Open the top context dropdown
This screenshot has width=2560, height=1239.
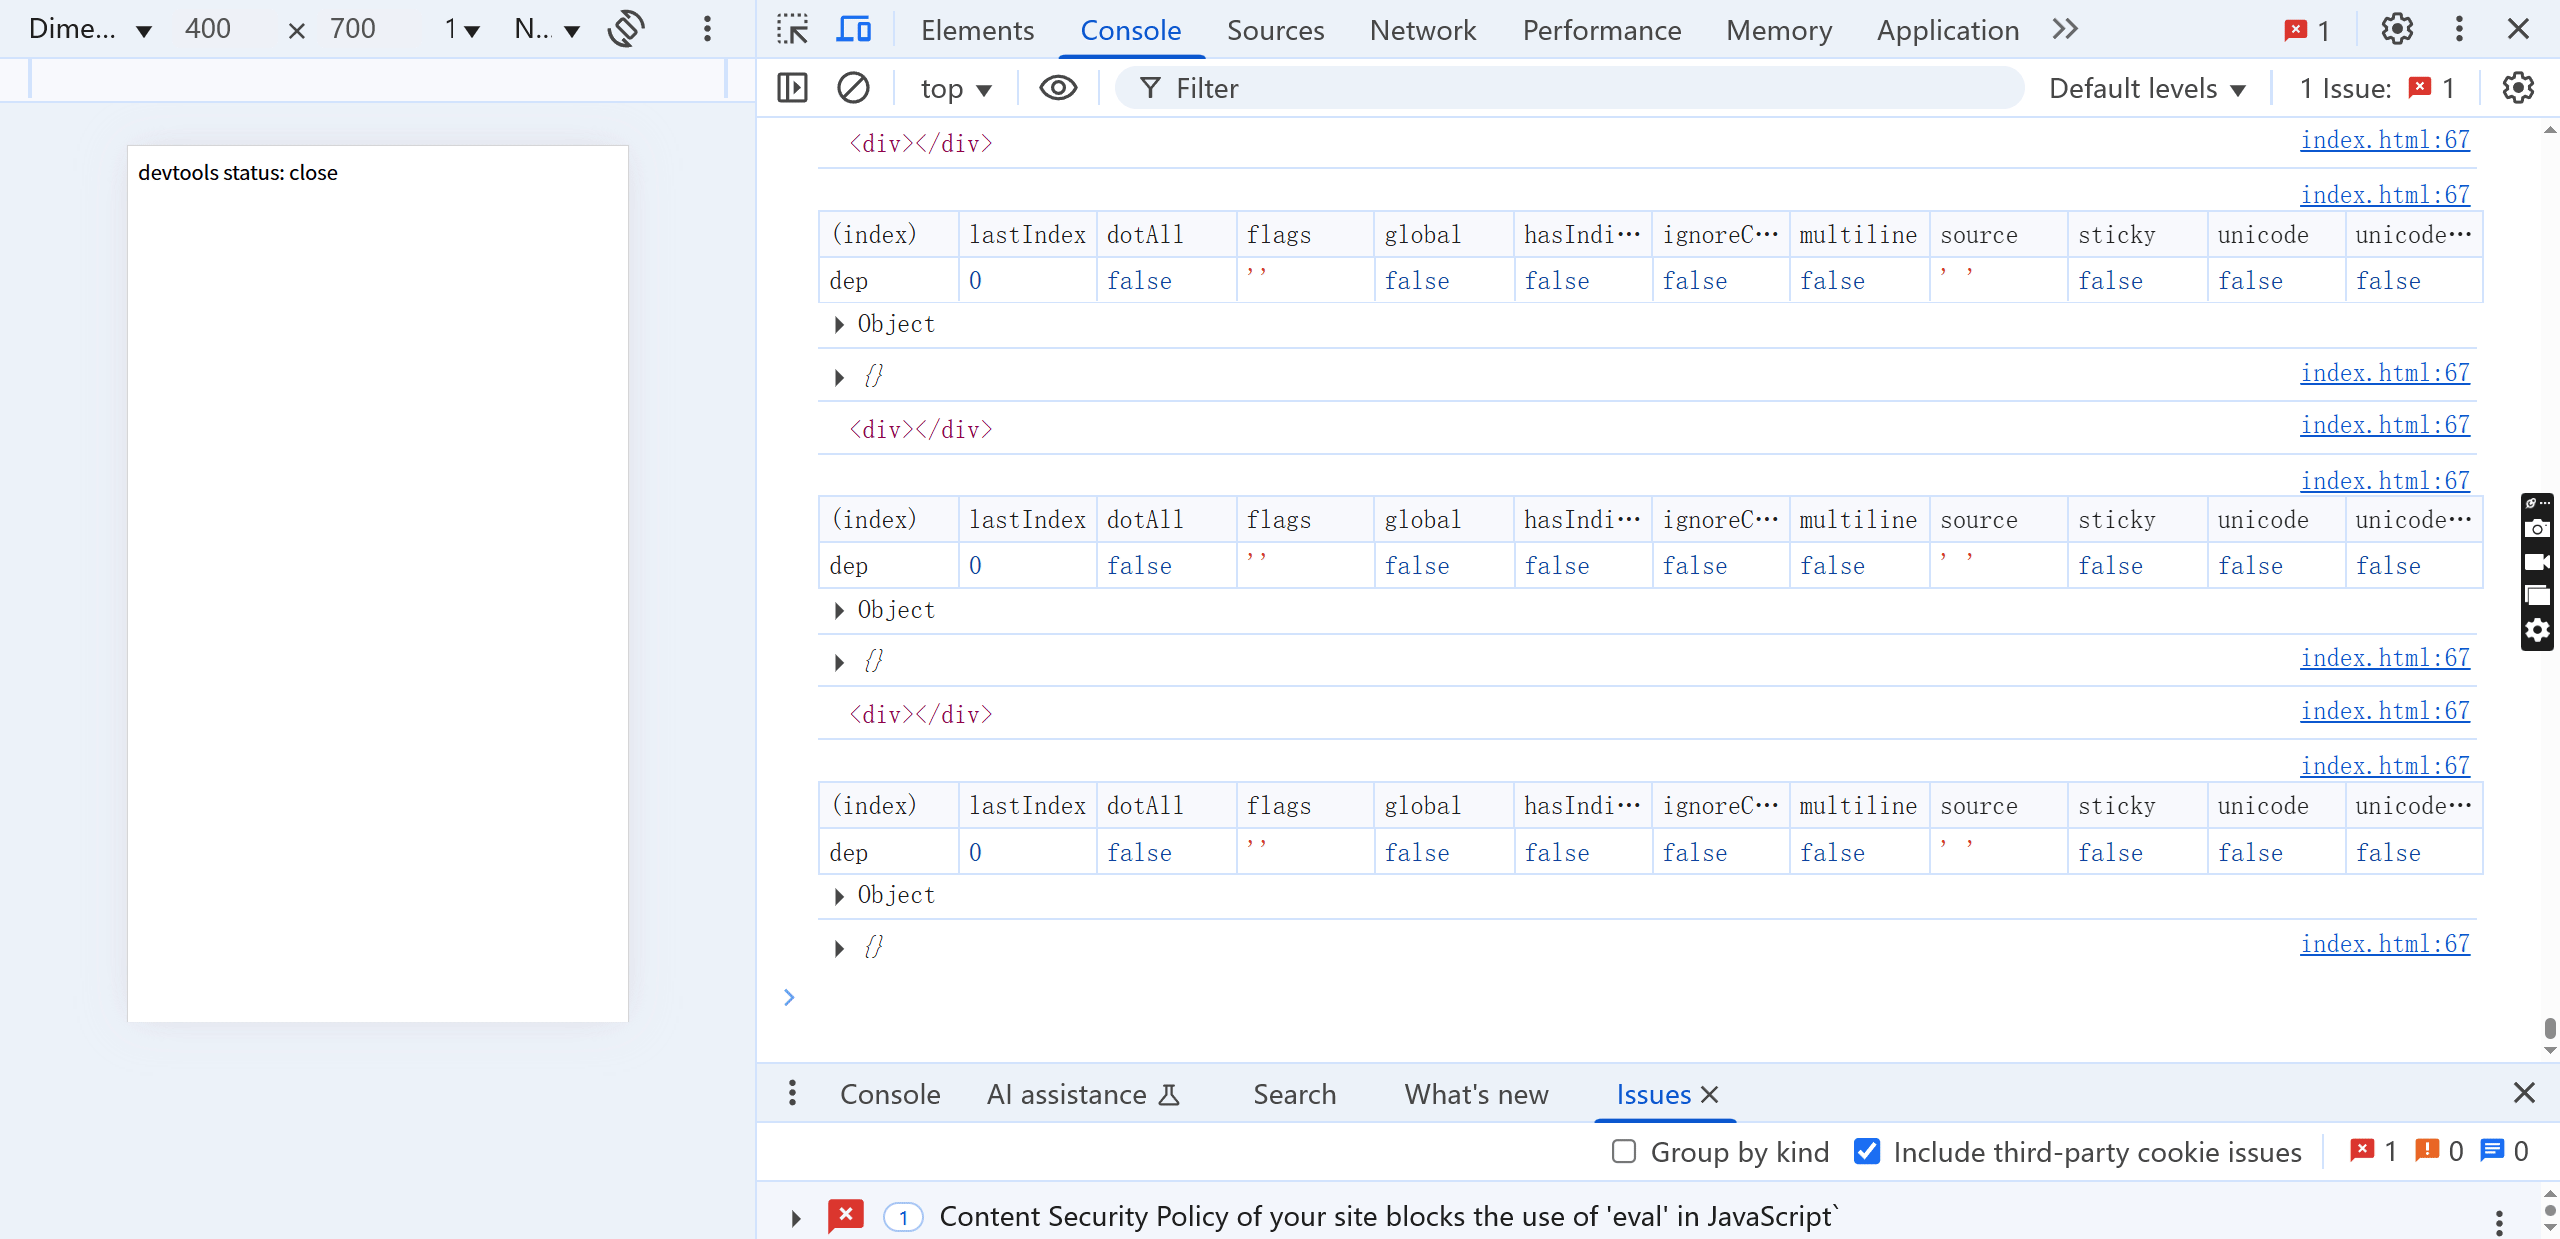[955, 89]
